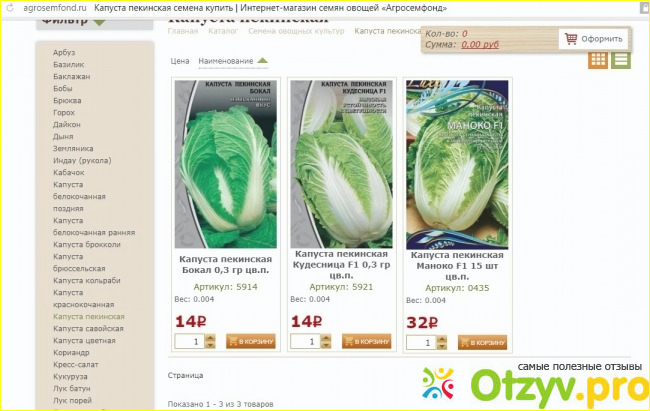Open Каталог breadcrumb link
This screenshot has height=411, width=650.
pos(223,31)
